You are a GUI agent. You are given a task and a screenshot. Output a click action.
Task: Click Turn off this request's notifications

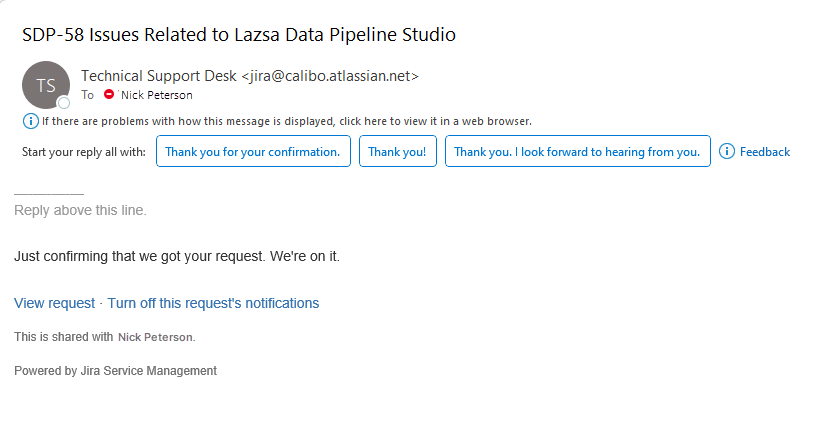[x=213, y=303]
